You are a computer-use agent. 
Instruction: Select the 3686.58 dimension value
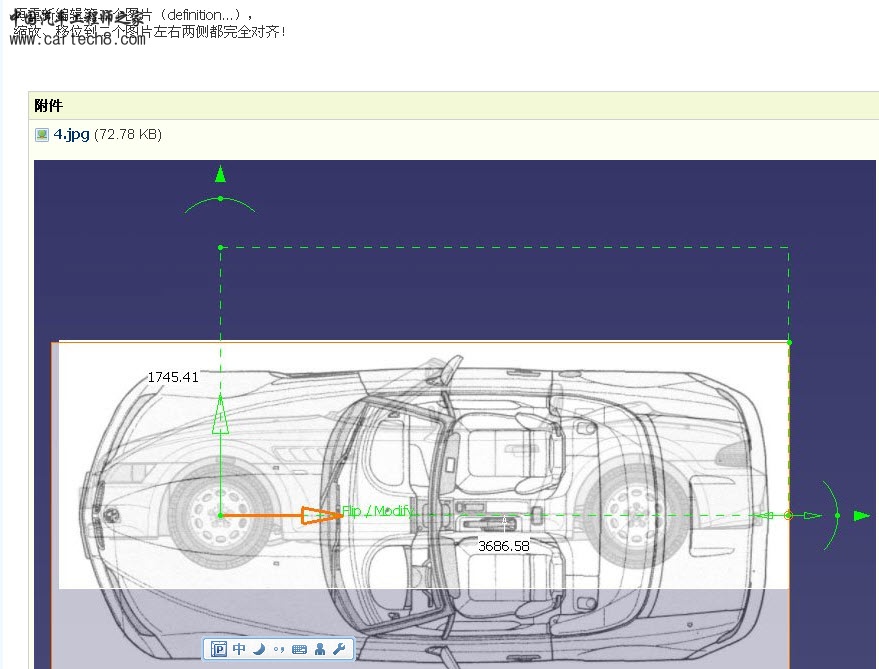[503, 546]
